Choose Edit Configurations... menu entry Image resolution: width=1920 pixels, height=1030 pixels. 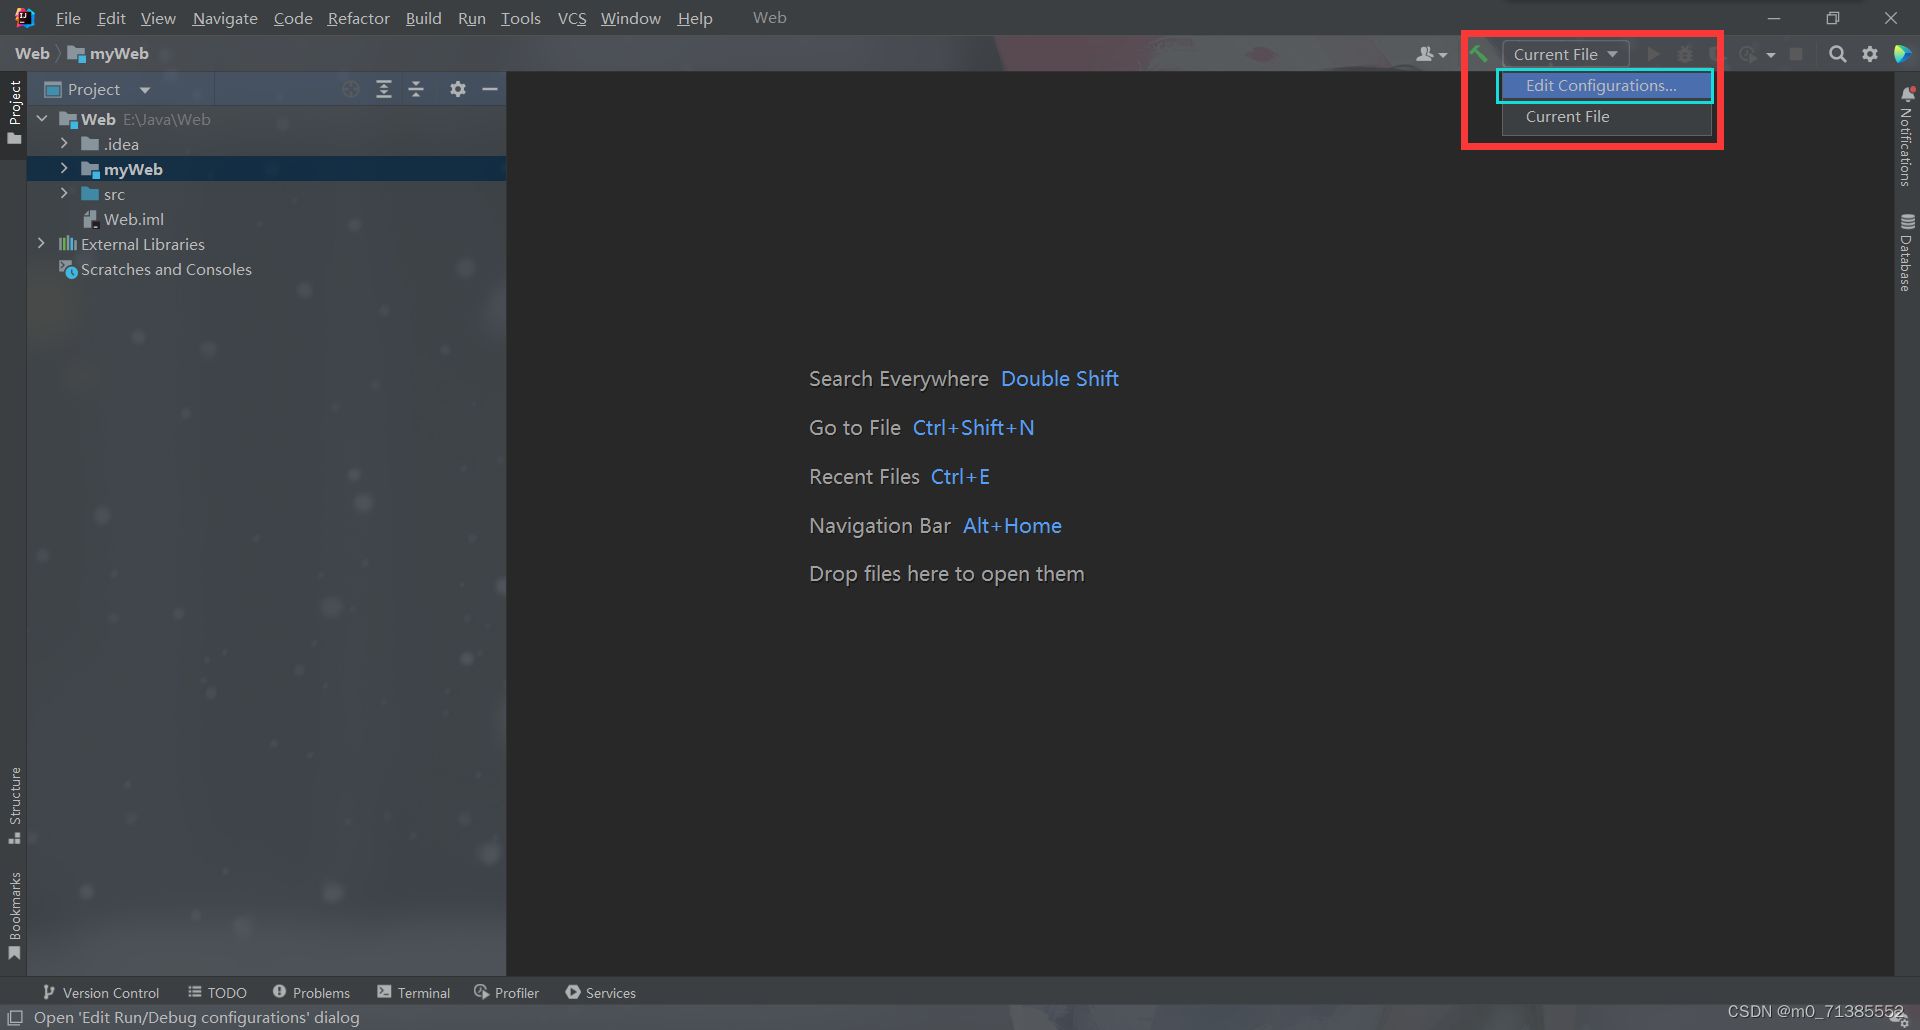pyautogui.click(x=1605, y=86)
